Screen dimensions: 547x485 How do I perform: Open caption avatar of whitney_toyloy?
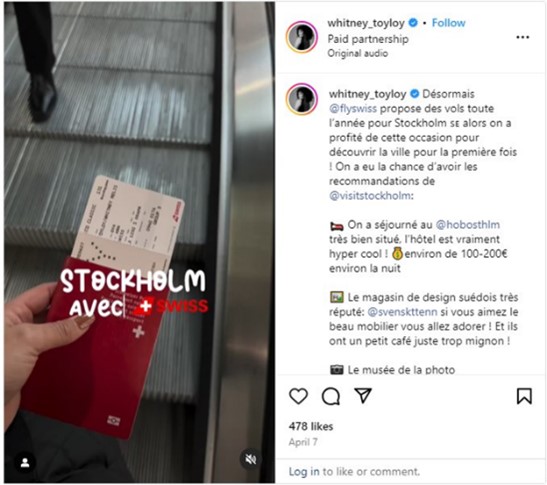pos(302,99)
